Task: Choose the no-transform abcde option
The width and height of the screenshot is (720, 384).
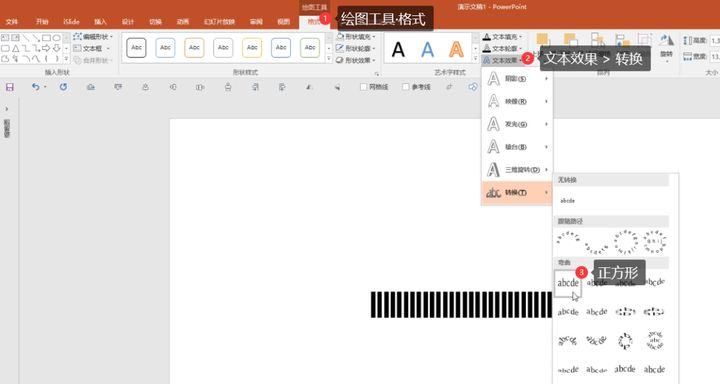Action: (x=568, y=201)
